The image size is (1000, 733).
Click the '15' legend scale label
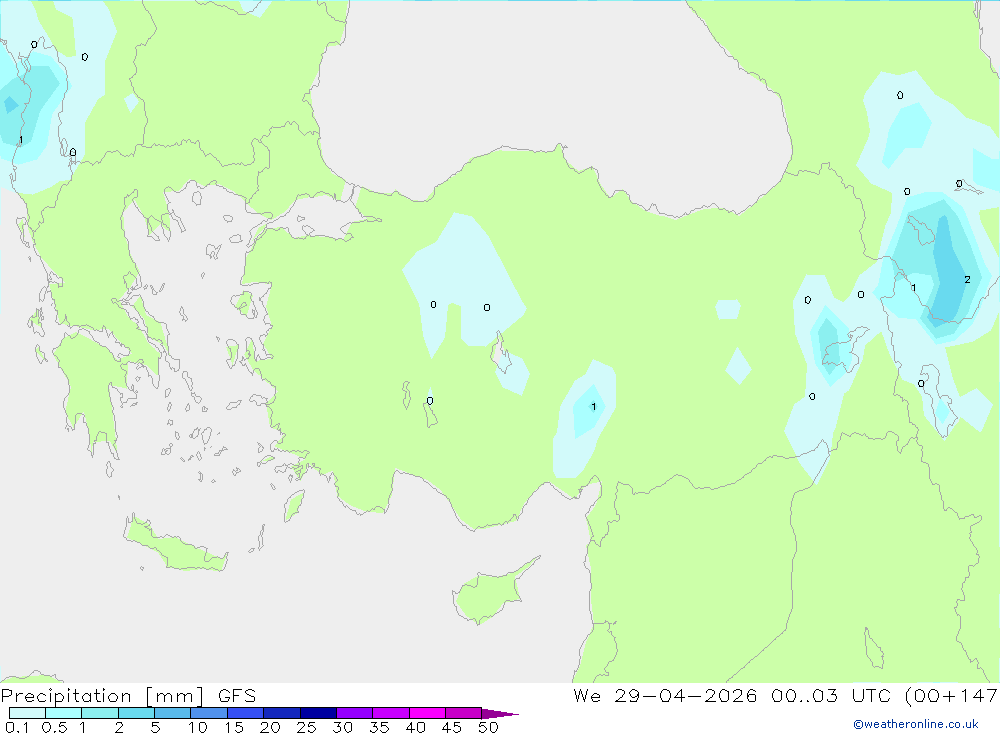(x=234, y=727)
